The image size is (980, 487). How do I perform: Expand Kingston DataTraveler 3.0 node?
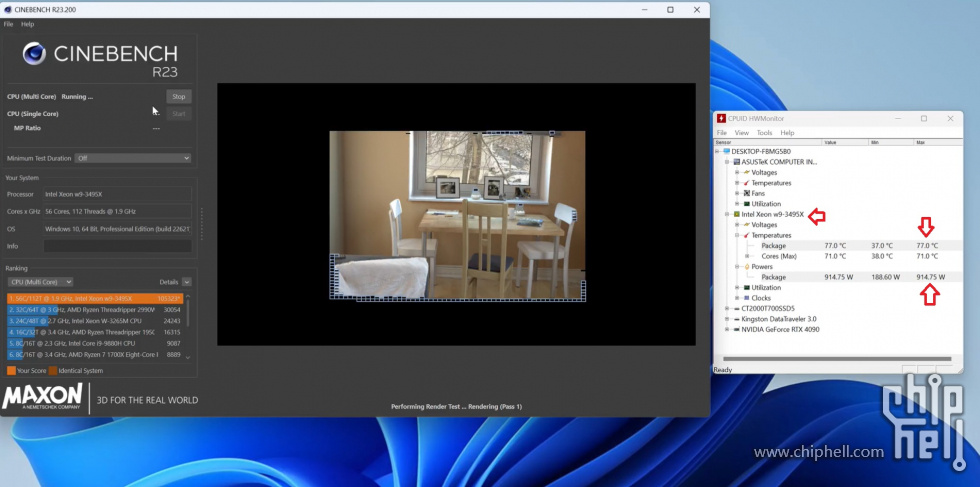[728, 319]
